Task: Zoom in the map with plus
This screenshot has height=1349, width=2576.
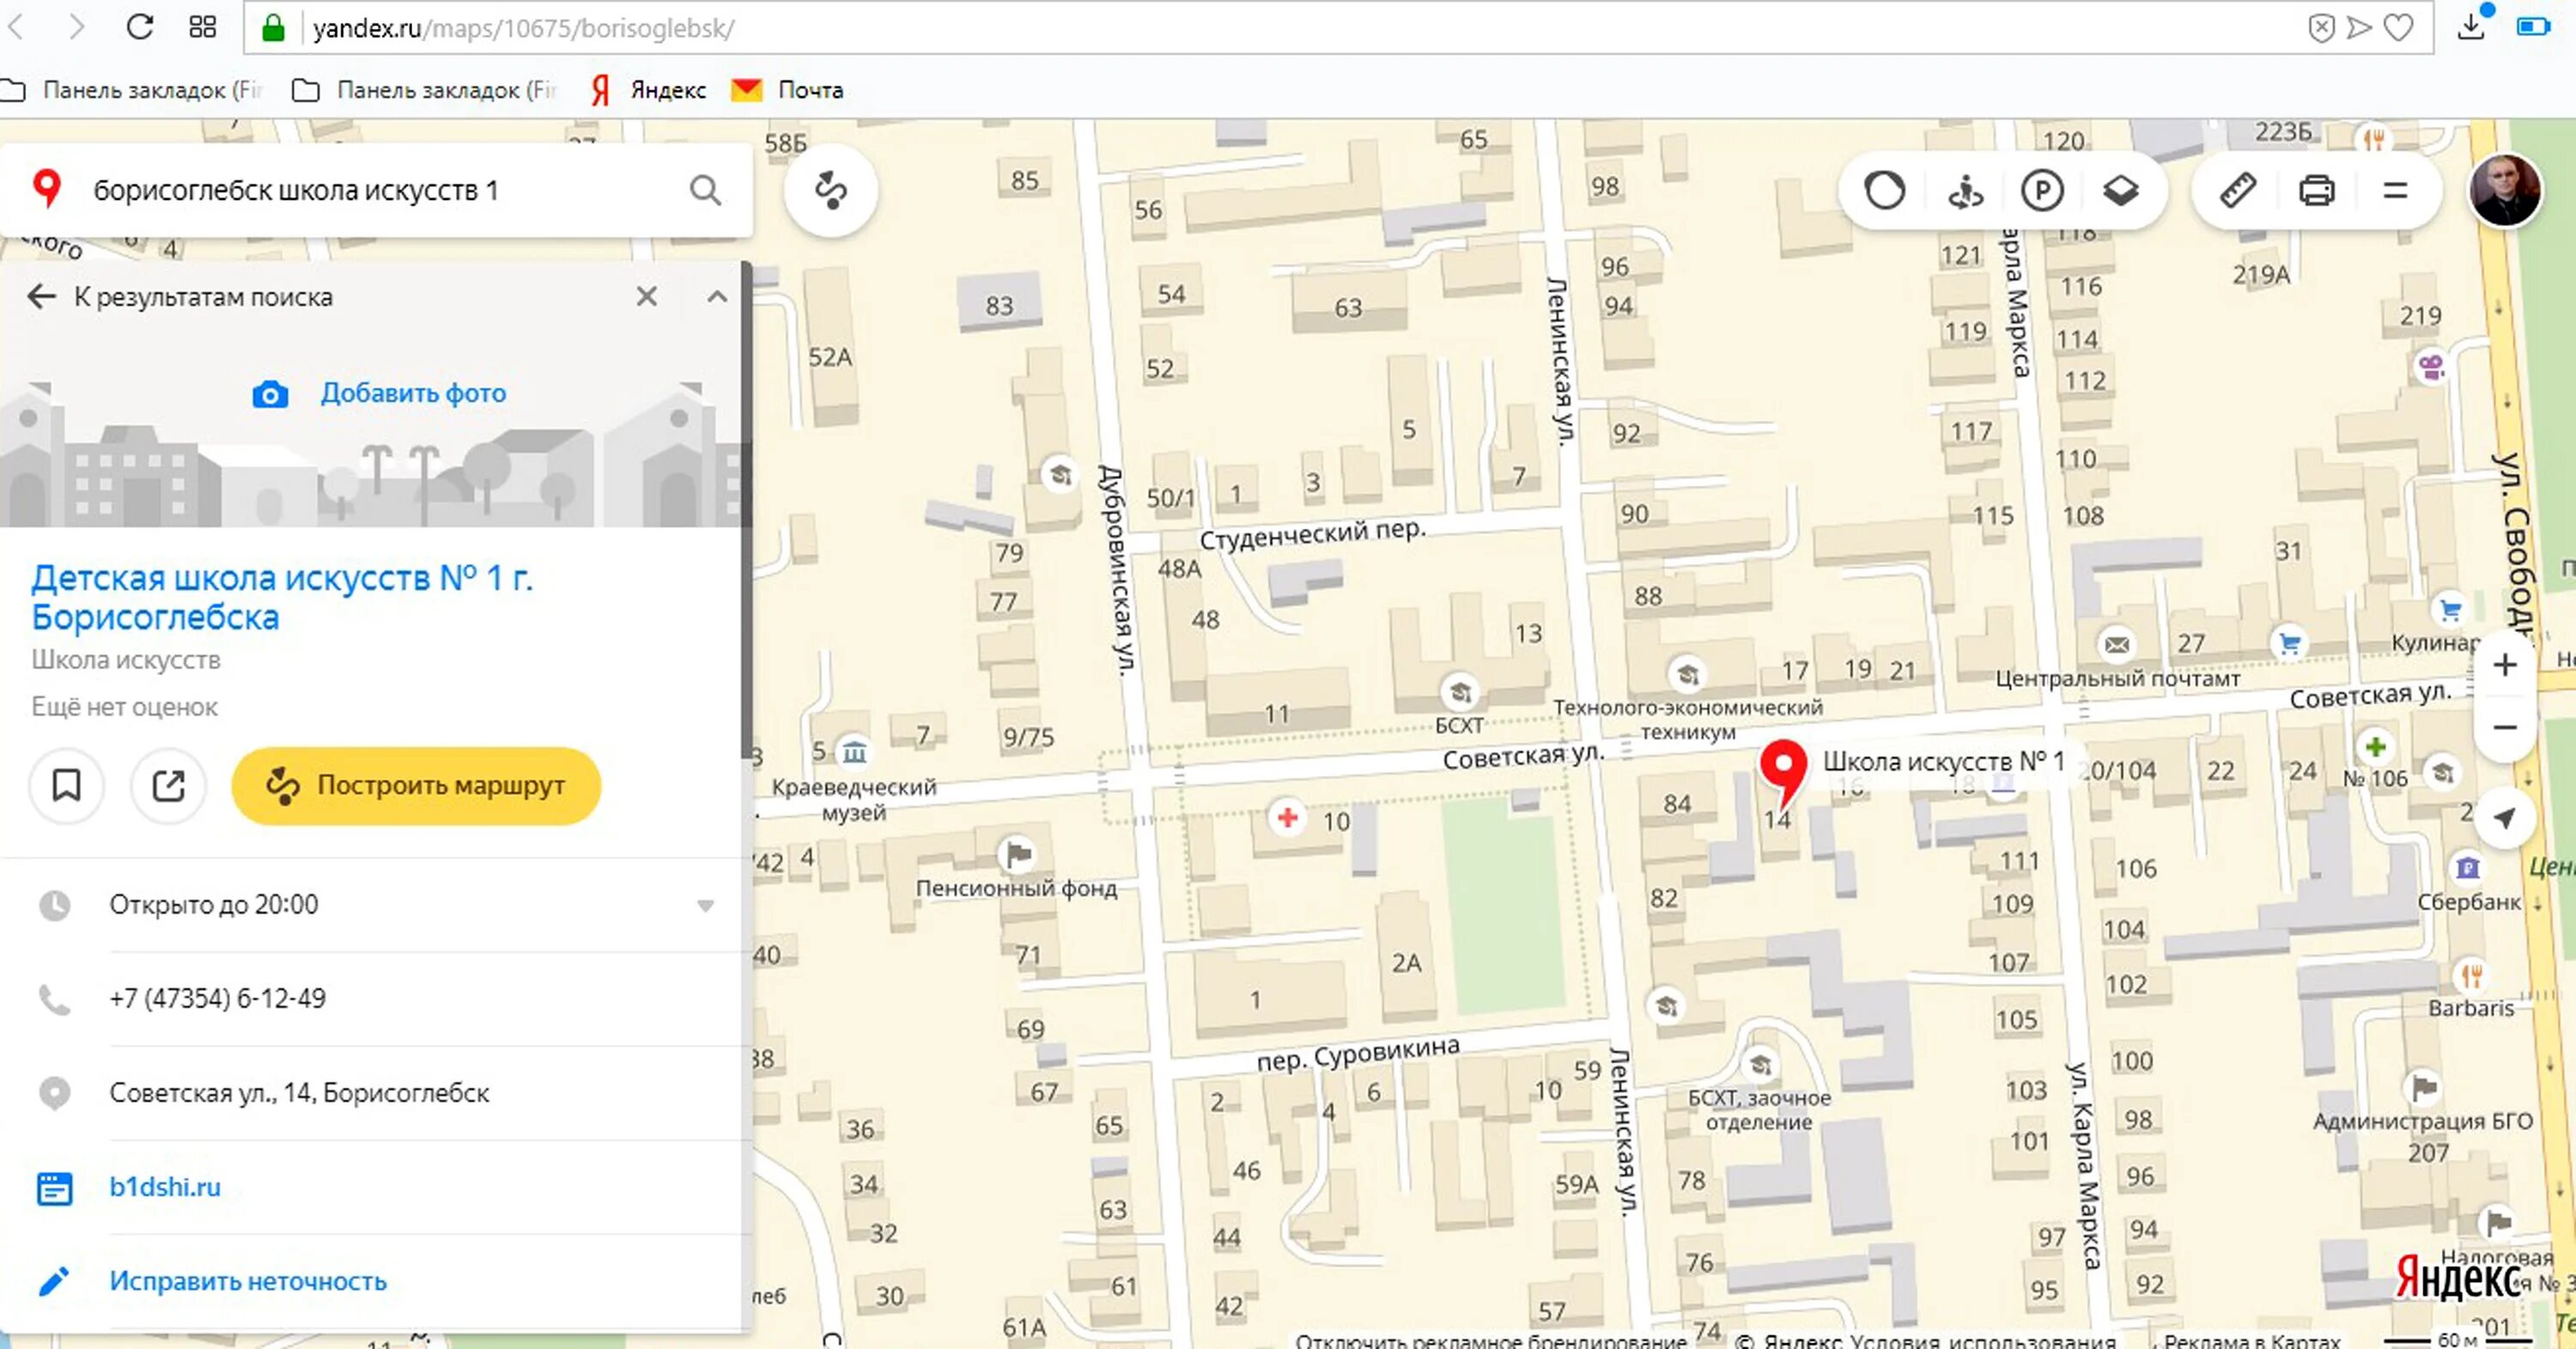Action: 2504,665
